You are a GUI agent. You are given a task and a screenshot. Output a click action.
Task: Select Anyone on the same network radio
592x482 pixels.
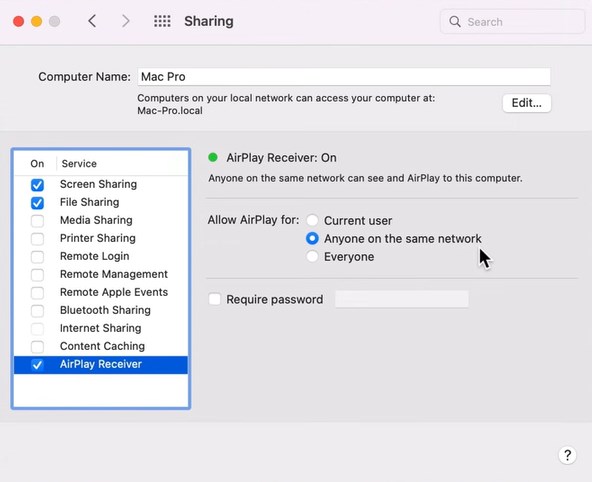point(312,238)
